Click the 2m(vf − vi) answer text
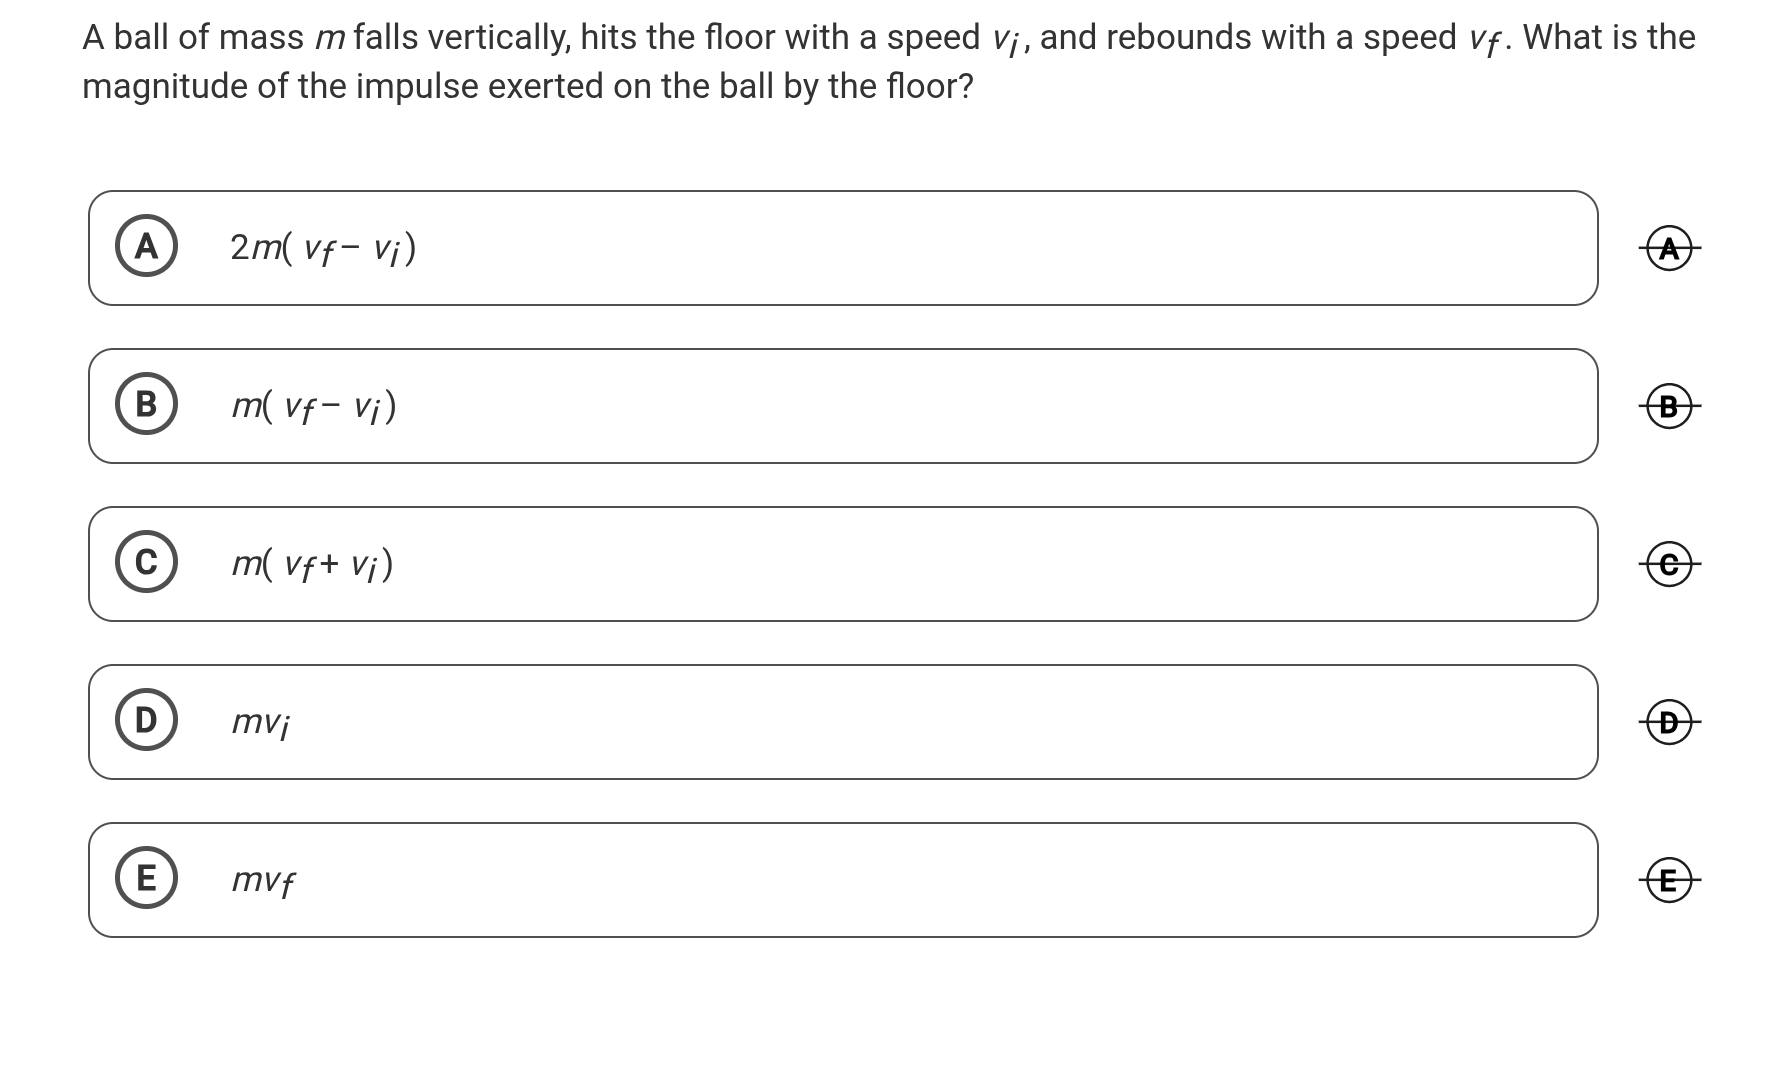The height and width of the screenshot is (1078, 1778). click(x=323, y=248)
